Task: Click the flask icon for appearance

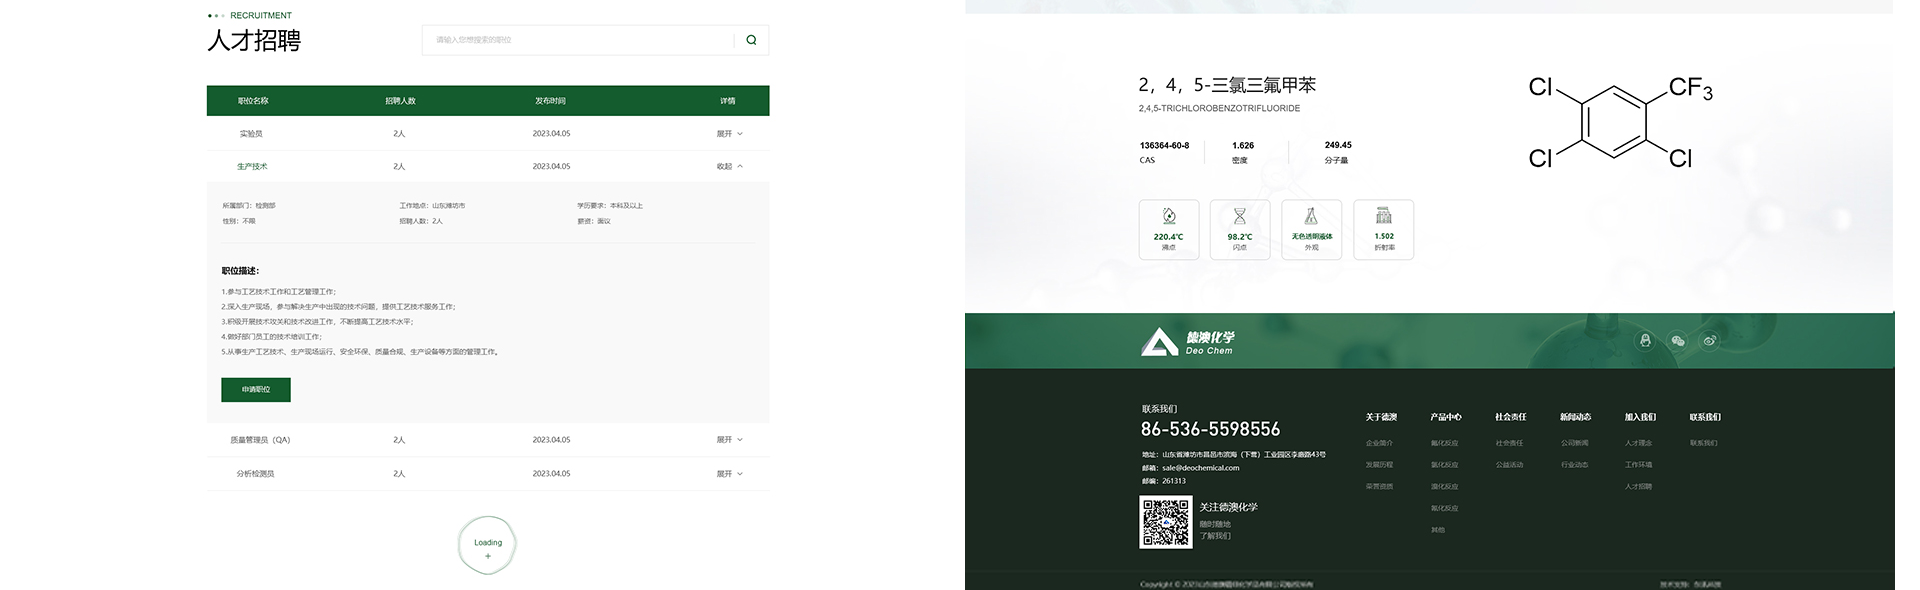Action: 1311,217
